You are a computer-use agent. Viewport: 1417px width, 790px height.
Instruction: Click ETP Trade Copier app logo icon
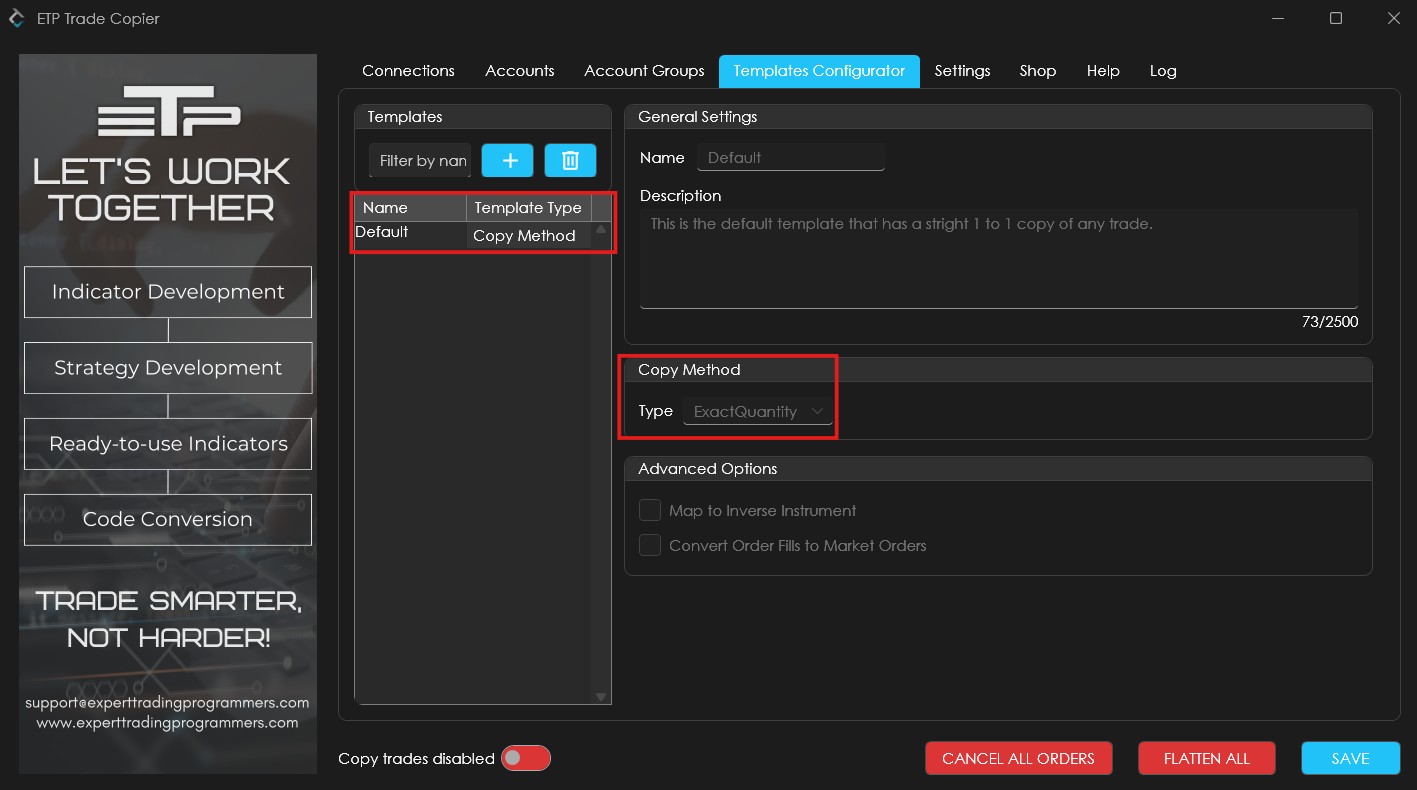coord(16,18)
